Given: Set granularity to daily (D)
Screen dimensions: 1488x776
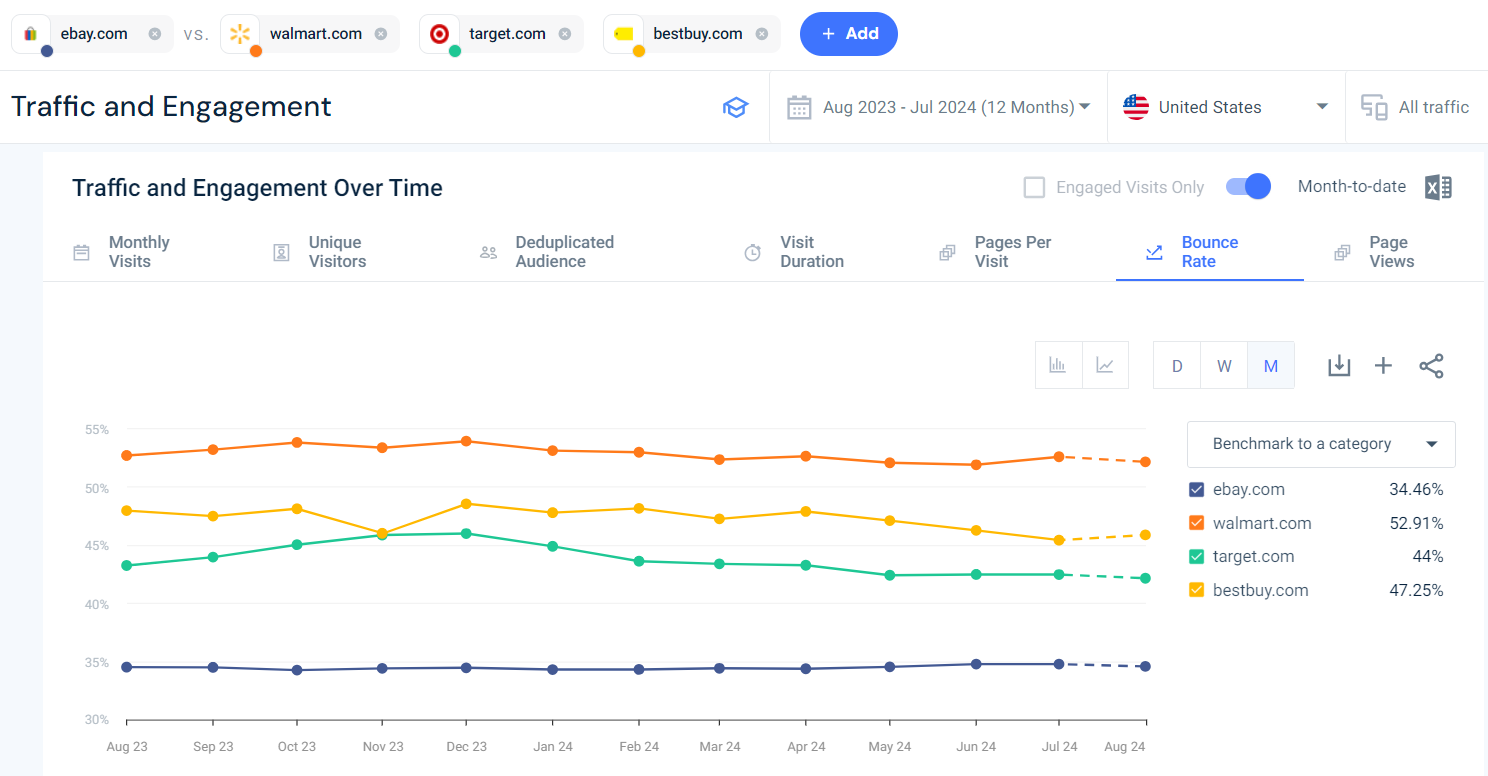Looking at the screenshot, I should pos(1177,366).
